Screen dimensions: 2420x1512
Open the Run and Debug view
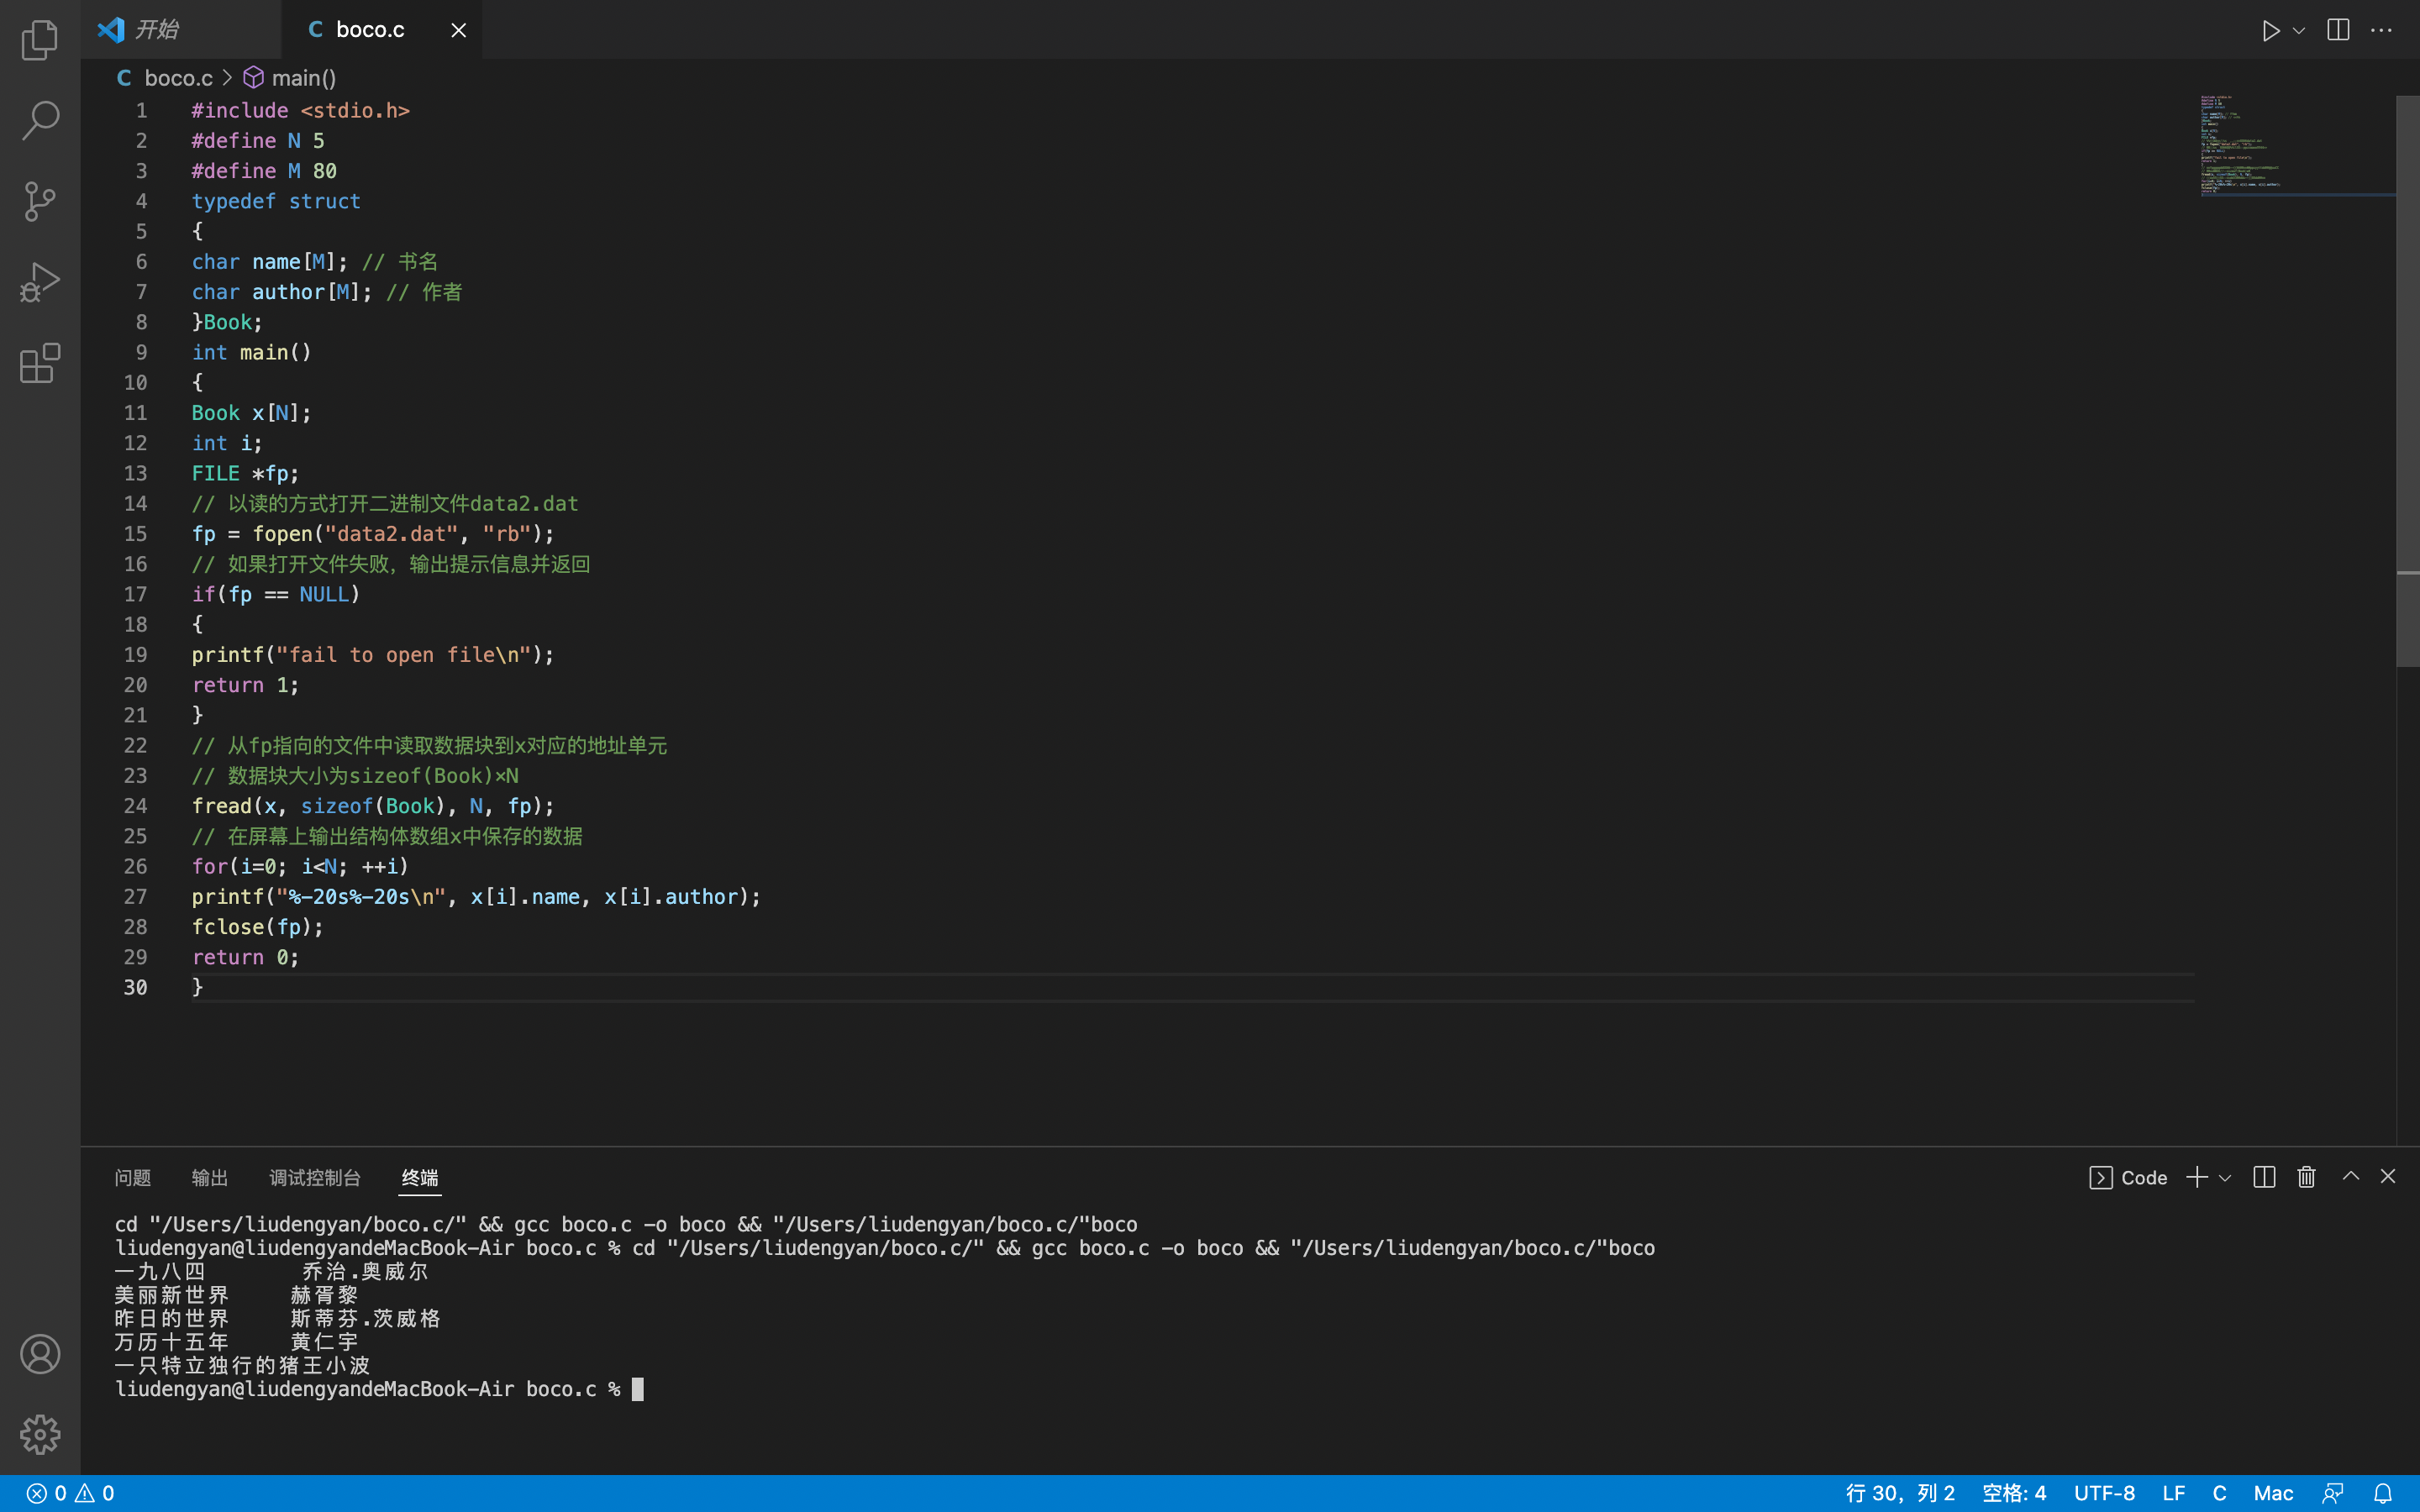tap(40, 282)
